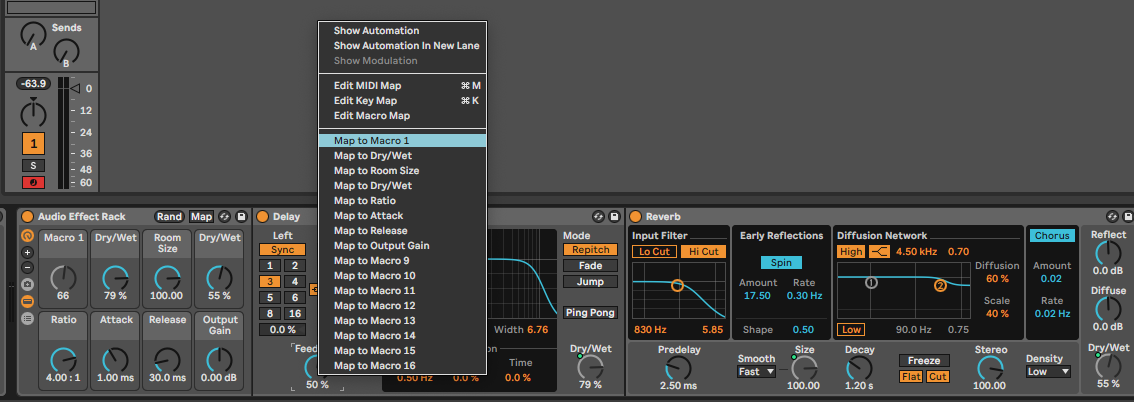Viewport: 1134px width, 402px height.
Task: Click the Delay device hot-swap icon
Action: click(x=598, y=216)
